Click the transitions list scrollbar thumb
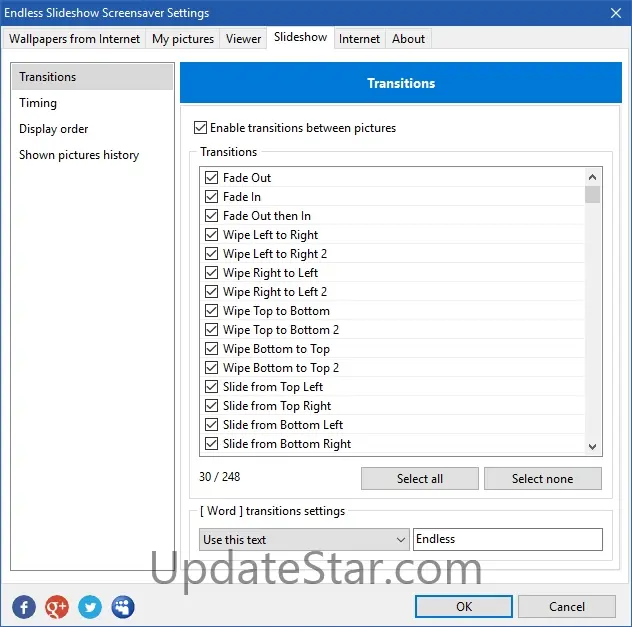 pyautogui.click(x=592, y=194)
